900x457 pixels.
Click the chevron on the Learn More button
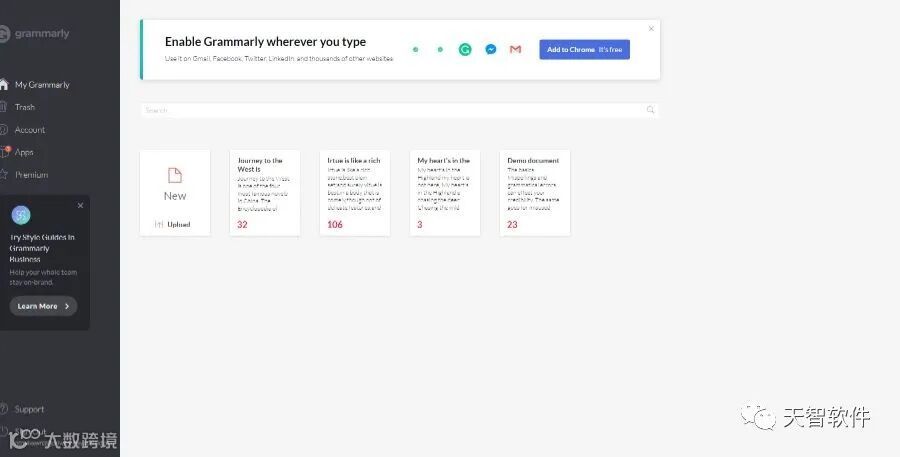(x=67, y=306)
